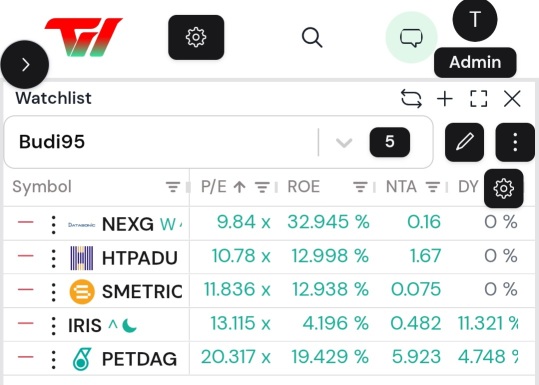Open the chat messages icon
The height and width of the screenshot is (385, 539).
pyautogui.click(x=411, y=37)
